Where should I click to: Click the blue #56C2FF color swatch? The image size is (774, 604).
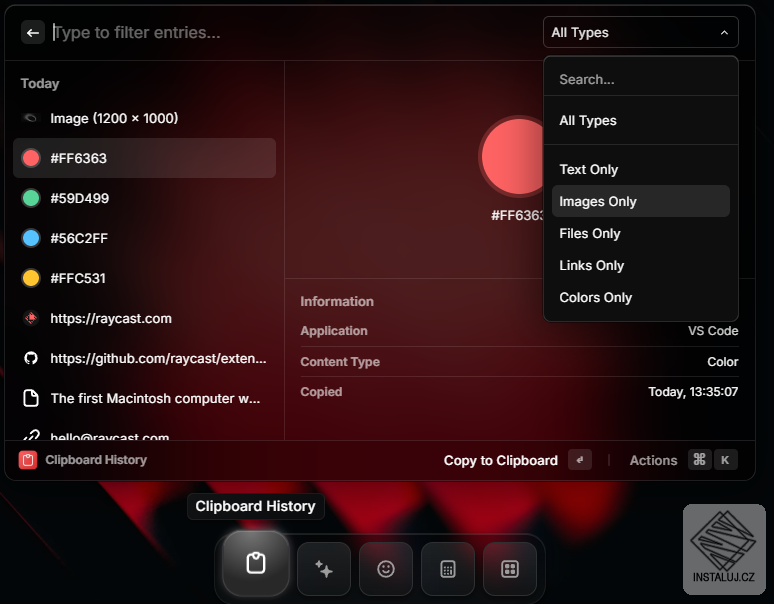[31, 238]
